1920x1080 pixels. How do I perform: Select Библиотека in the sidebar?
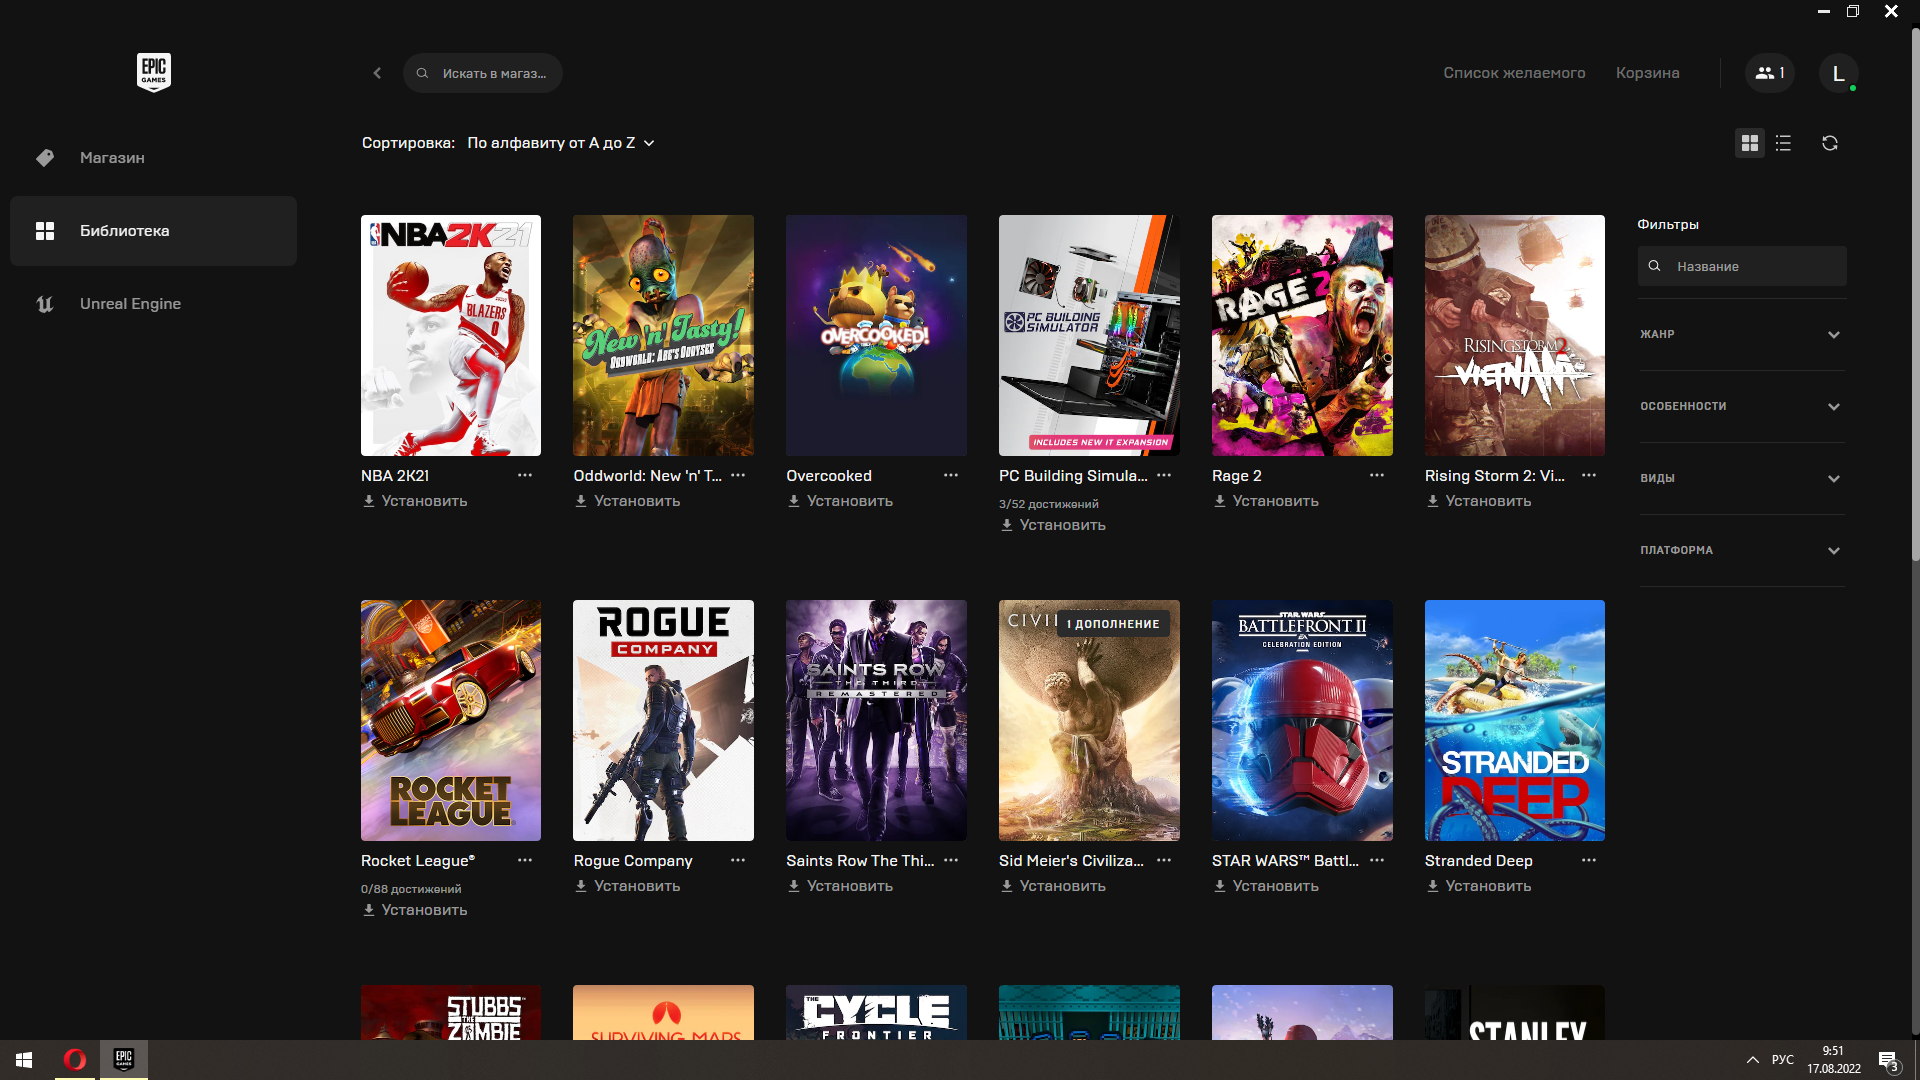click(x=153, y=231)
